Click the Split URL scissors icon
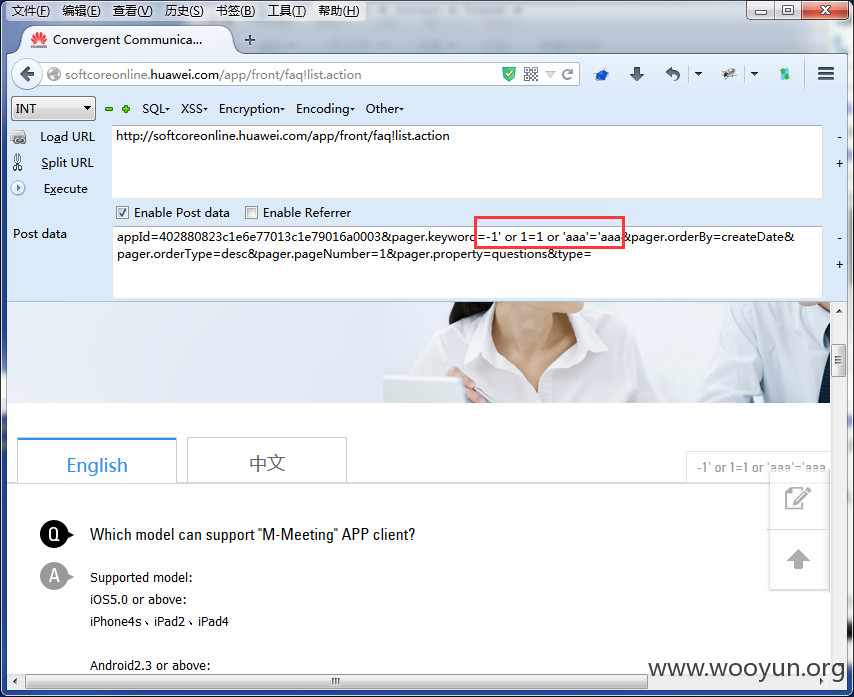The width and height of the screenshot is (854, 697). 17,162
